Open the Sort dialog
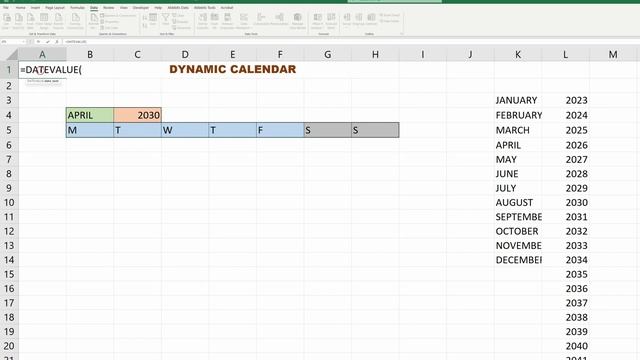Screen dimensions: 640x360 (x=153, y=19)
